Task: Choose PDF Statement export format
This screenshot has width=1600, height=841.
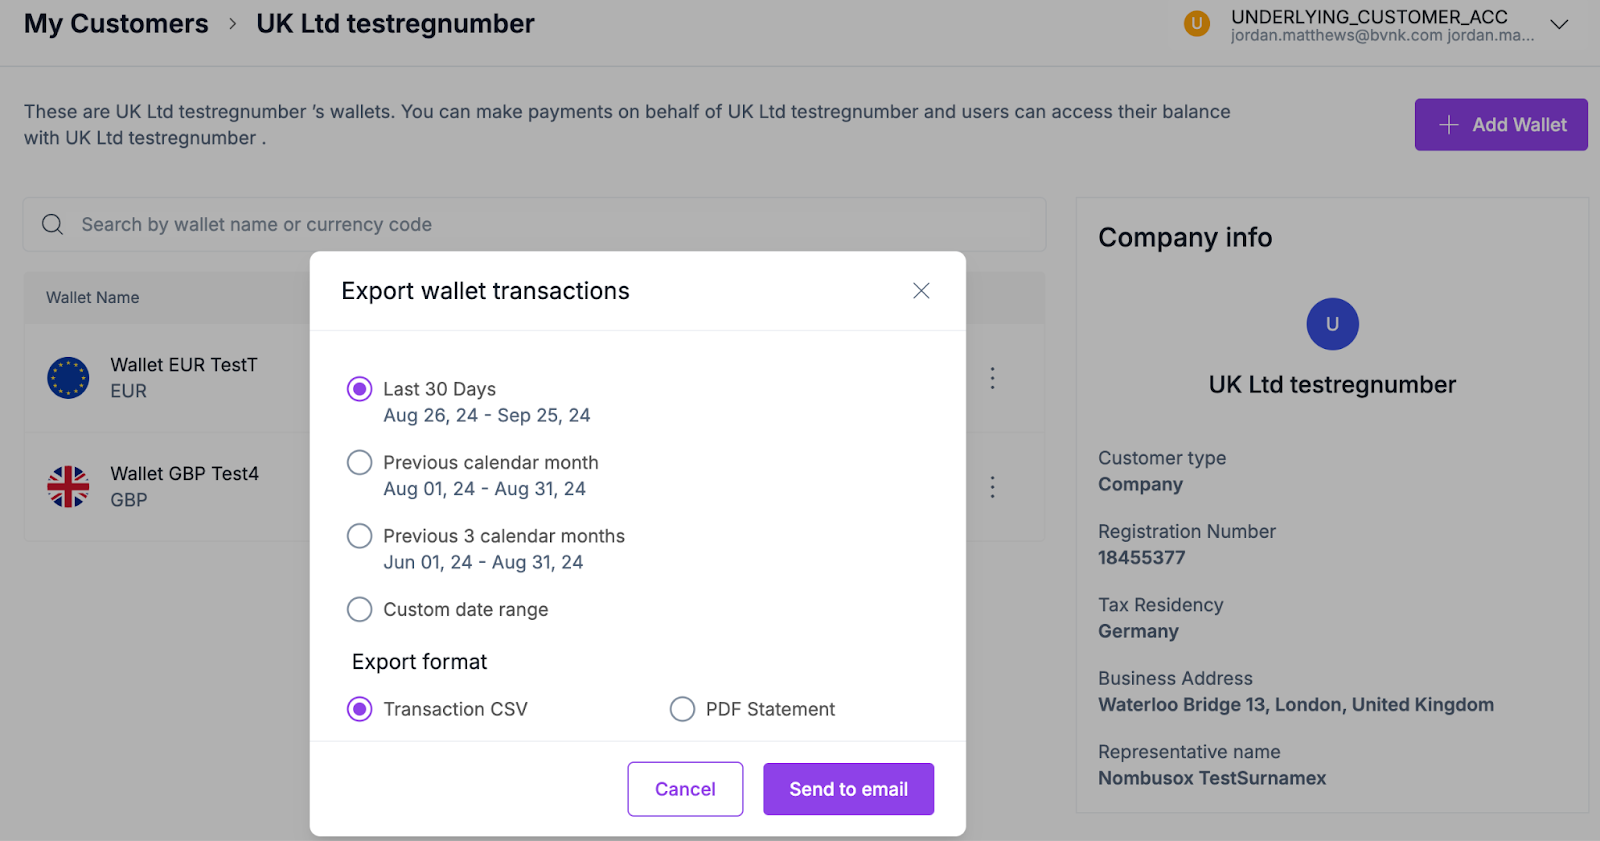Action: [682, 709]
